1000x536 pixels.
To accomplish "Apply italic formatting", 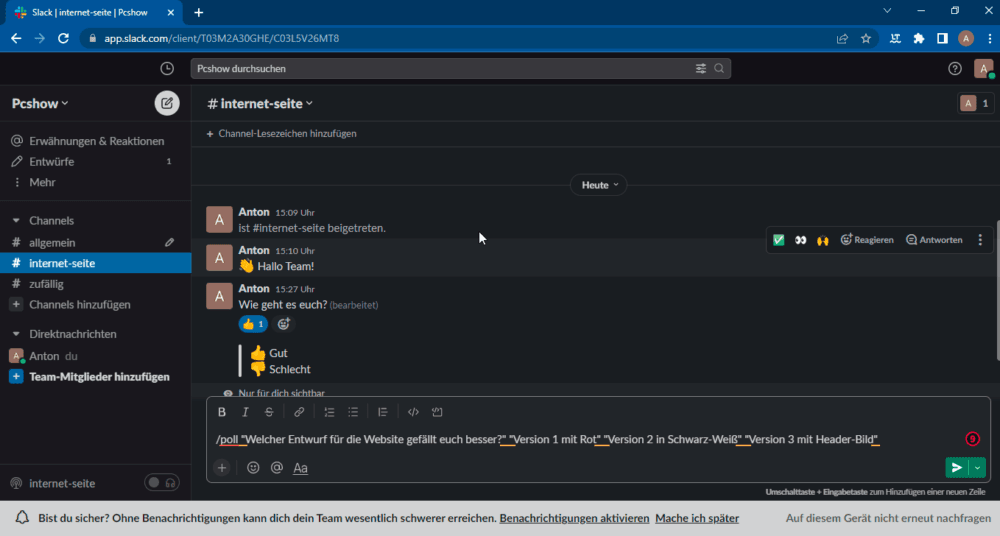I will pos(245,412).
